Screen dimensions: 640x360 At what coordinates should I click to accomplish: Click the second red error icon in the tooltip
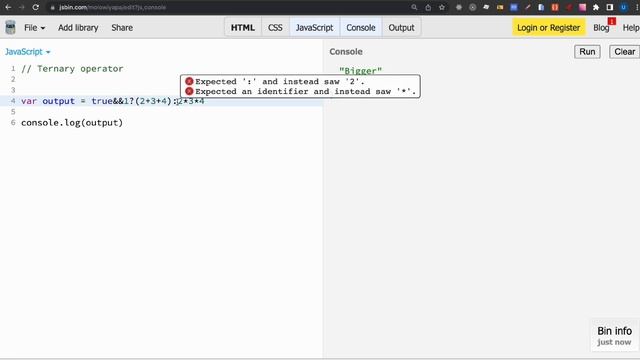pyautogui.click(x=189, y=91)
